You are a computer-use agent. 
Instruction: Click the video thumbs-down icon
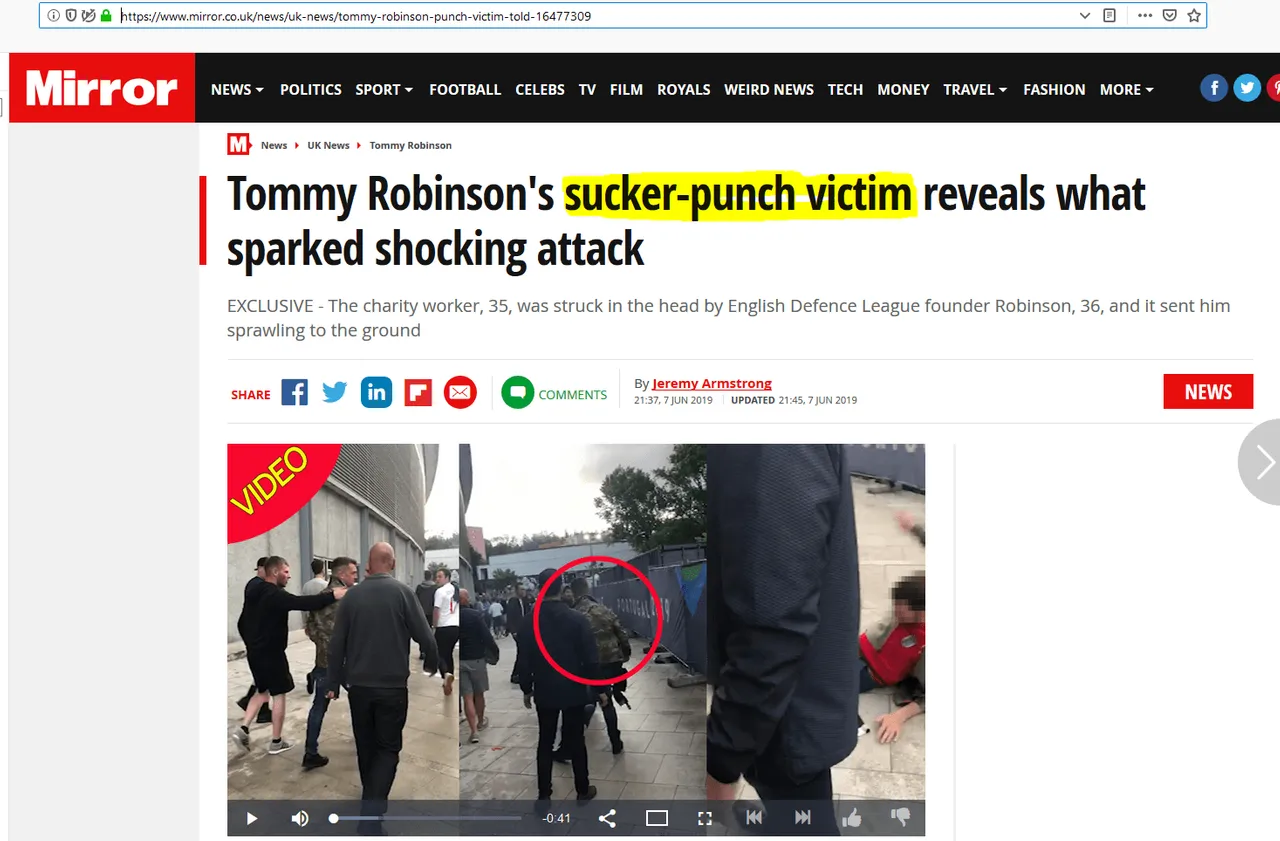900,818
